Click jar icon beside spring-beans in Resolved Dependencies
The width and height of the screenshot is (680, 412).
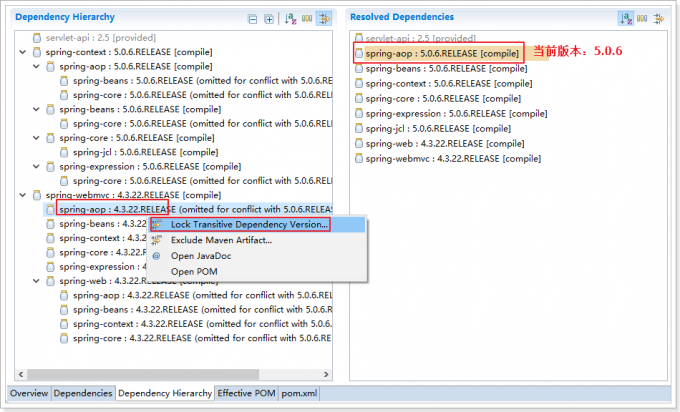click(x=358, y=68)
